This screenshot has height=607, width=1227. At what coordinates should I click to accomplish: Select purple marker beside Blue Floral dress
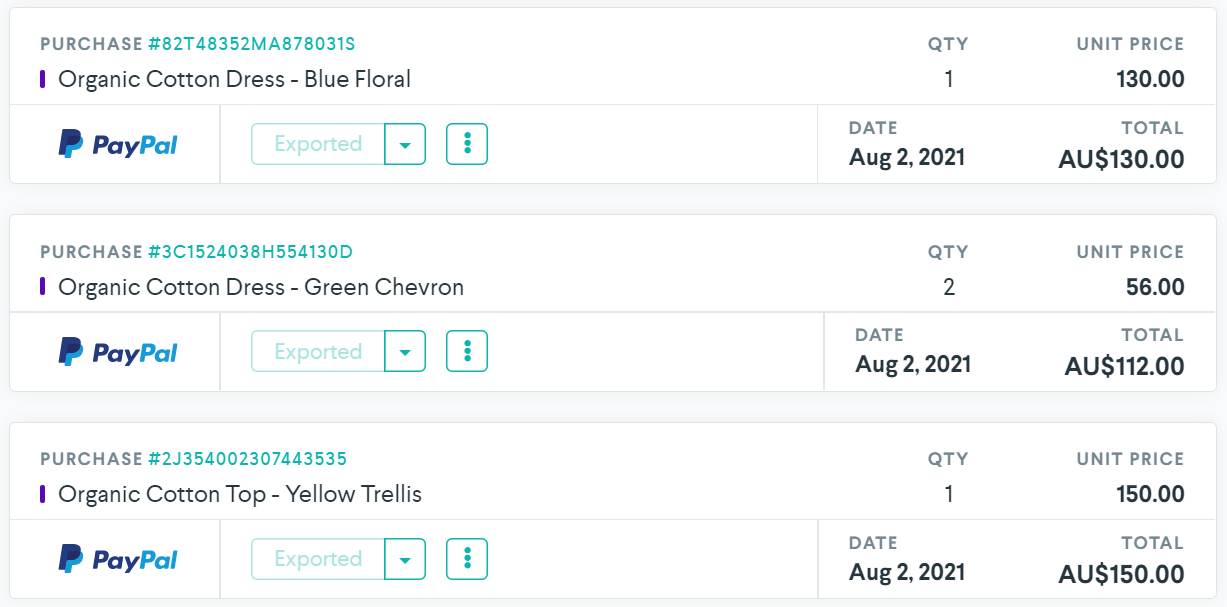[x=43, y=79]
